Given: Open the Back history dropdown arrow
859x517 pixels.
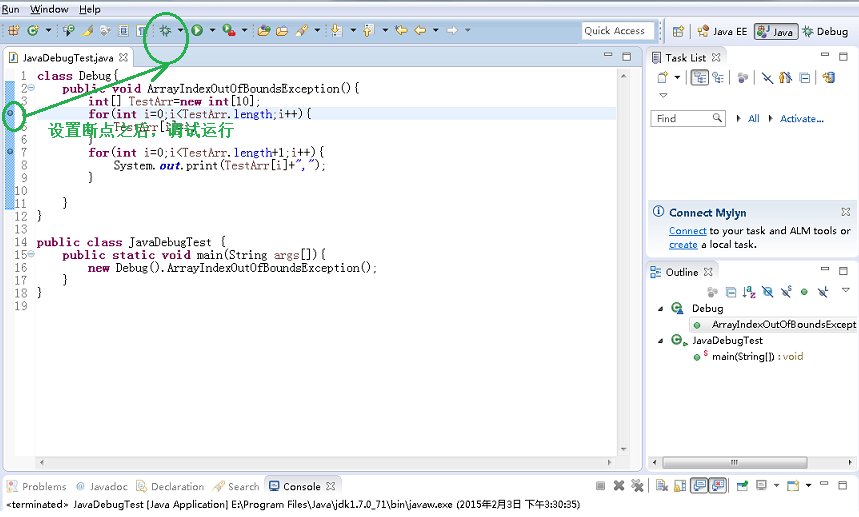Looking at the screenshot, I should 436,30.
